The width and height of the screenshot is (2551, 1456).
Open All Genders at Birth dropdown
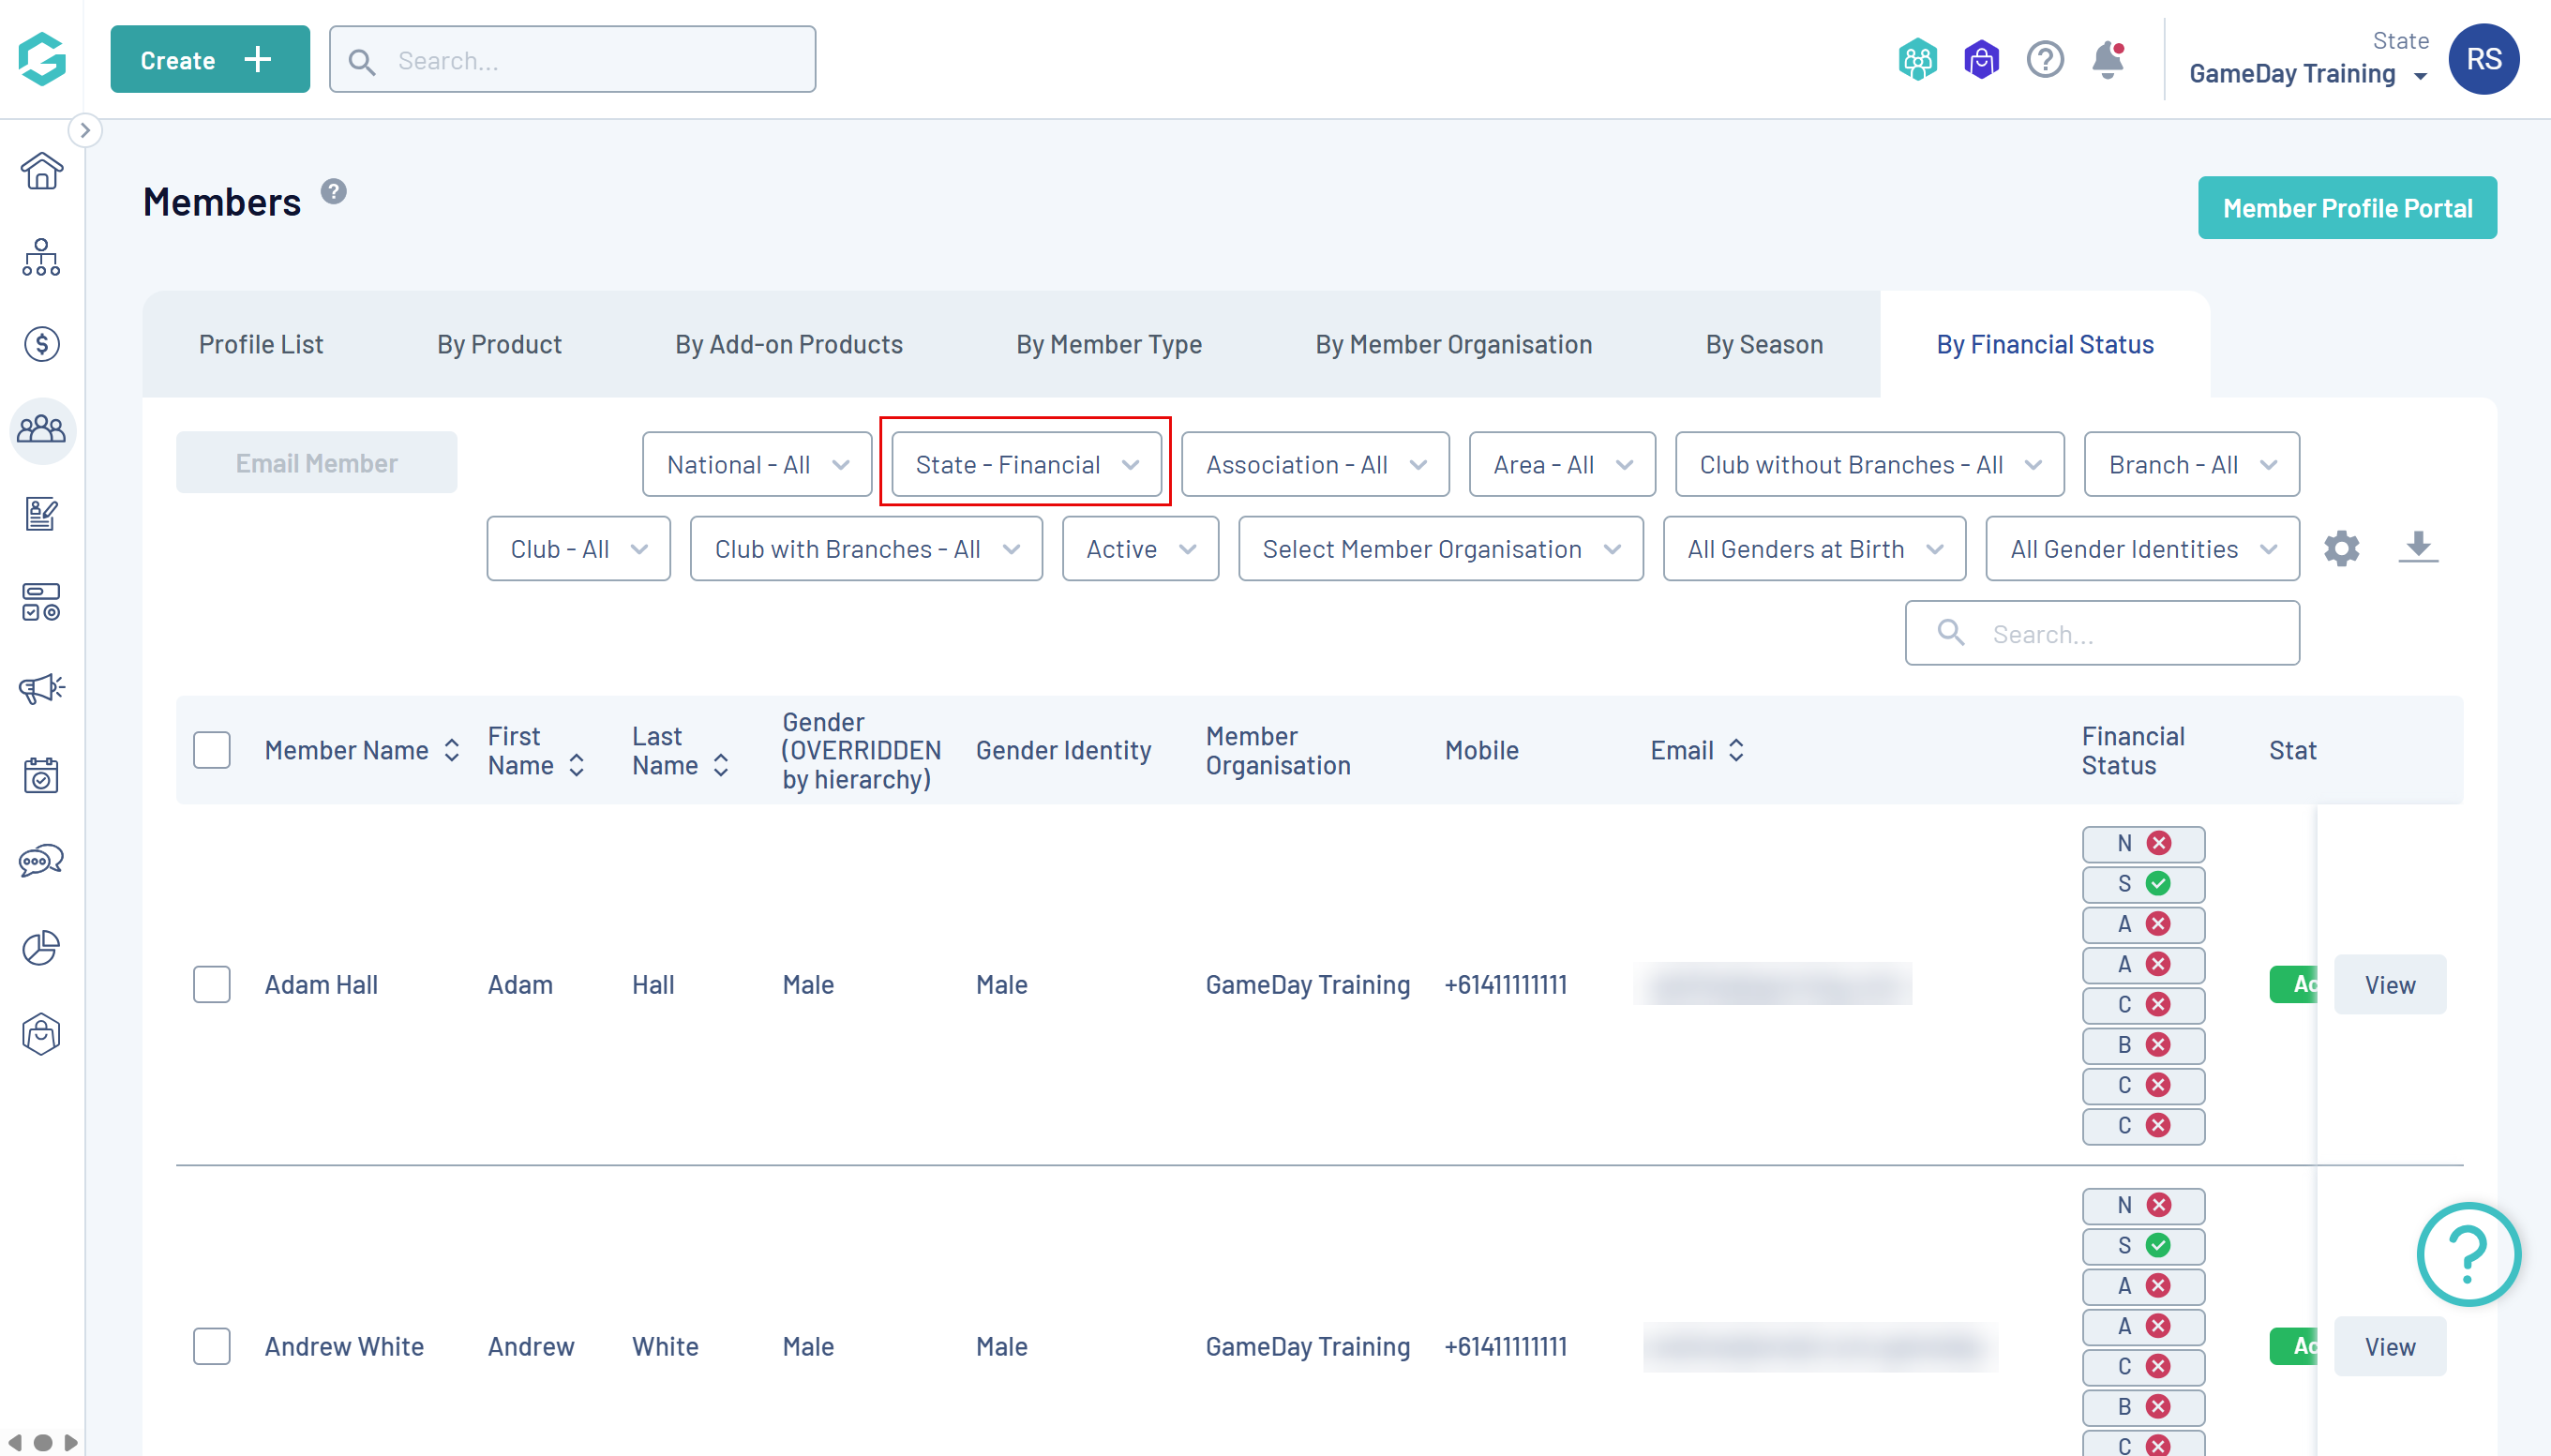[x=1814, y=548]
